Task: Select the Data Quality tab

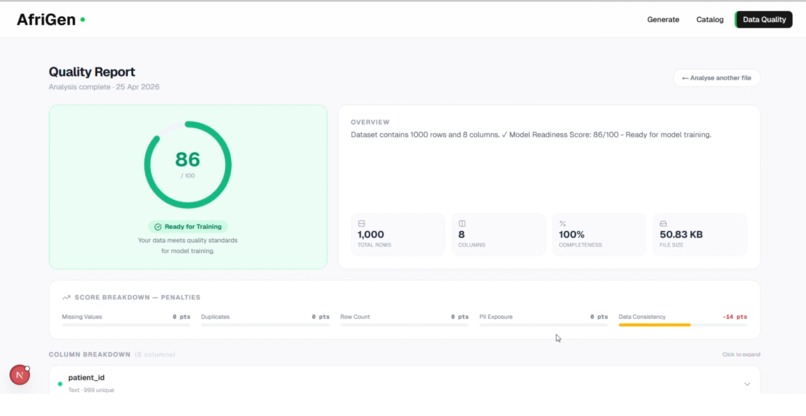Action: [x=764, y=20]
